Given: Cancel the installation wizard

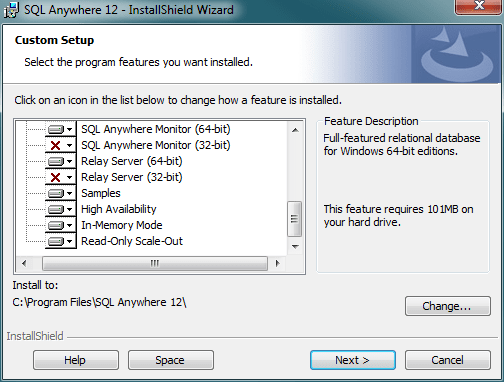Looking at the screenshot, I should (448, 360).
